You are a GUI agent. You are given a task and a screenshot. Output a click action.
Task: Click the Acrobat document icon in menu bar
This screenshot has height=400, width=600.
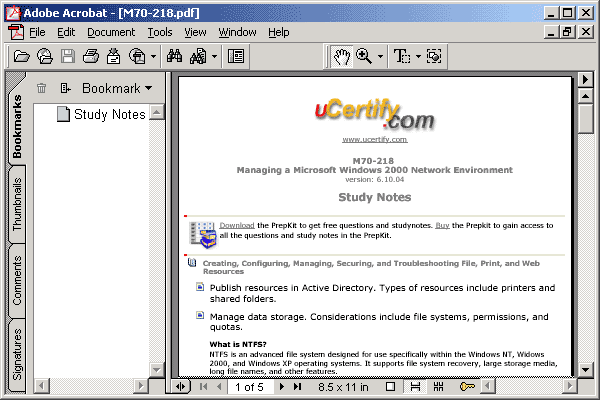pyautogui.click(x=16, y=32)
